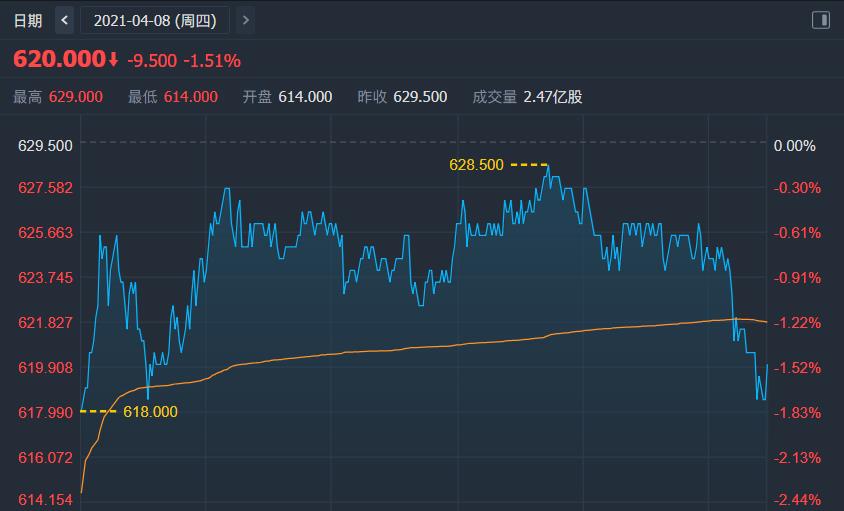Click the 621.827 y-axis price label
This screenshot has height=511, width=844.
tap(45, 322)
